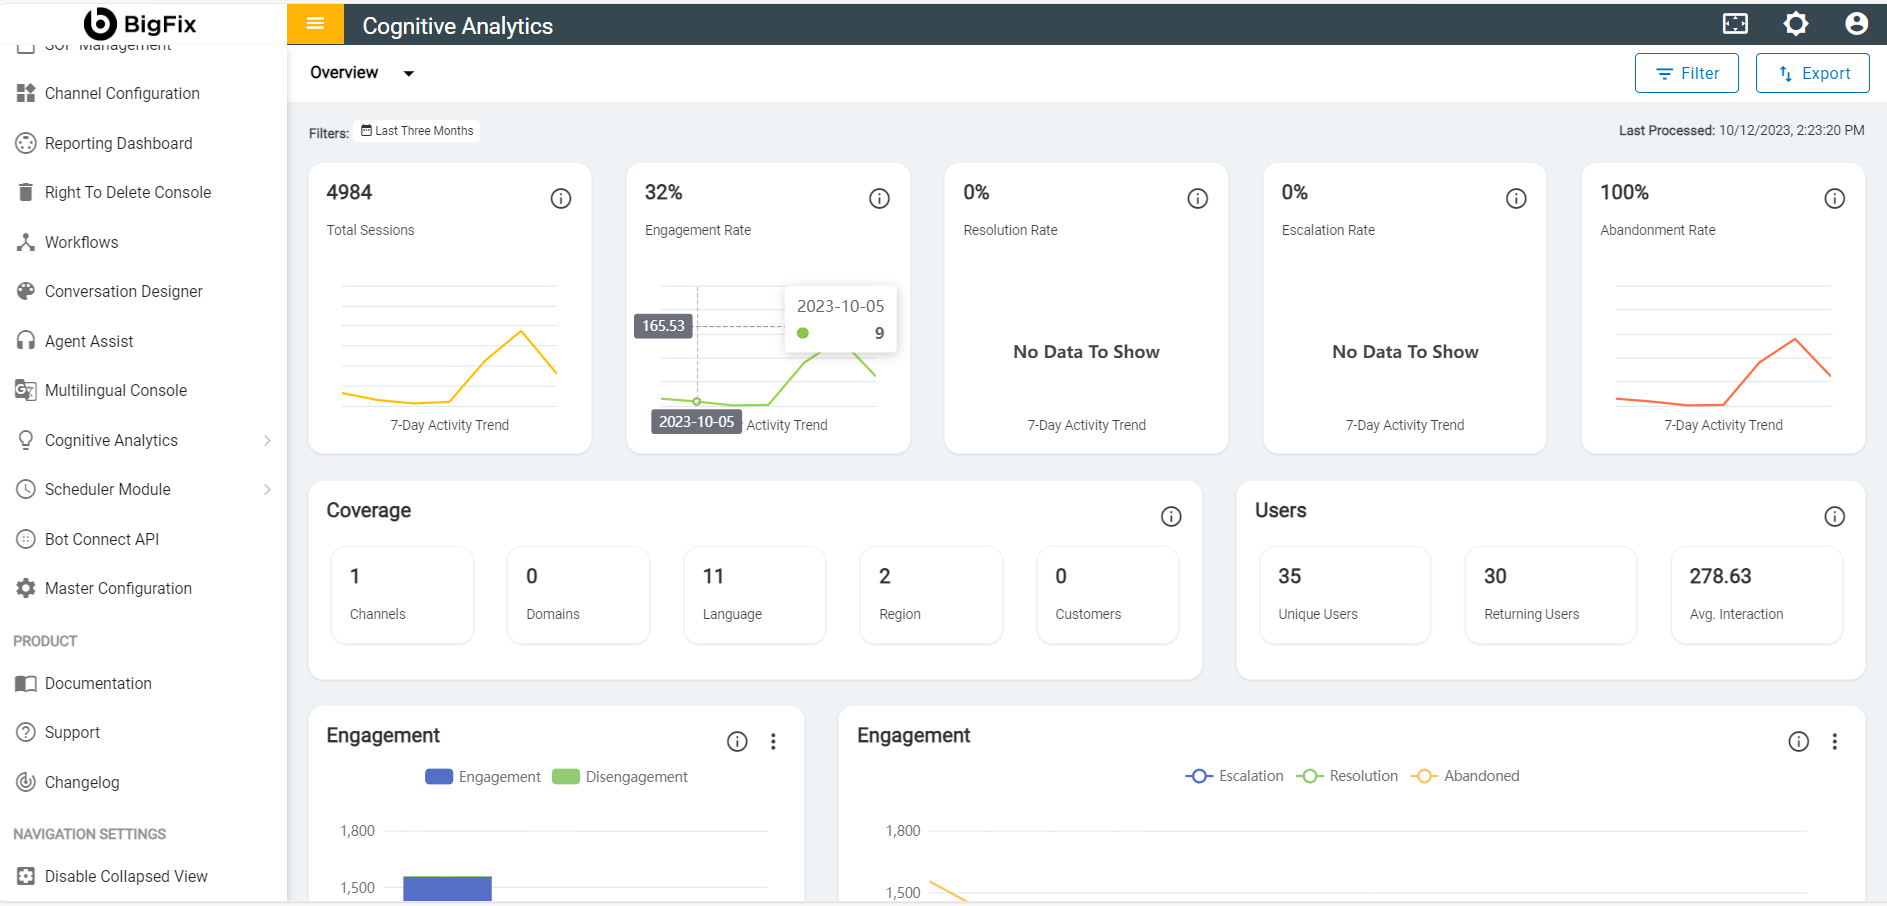
Task: Click the Last Three Months filter chip
Action: pyautogui.click(x=417, y=131)
